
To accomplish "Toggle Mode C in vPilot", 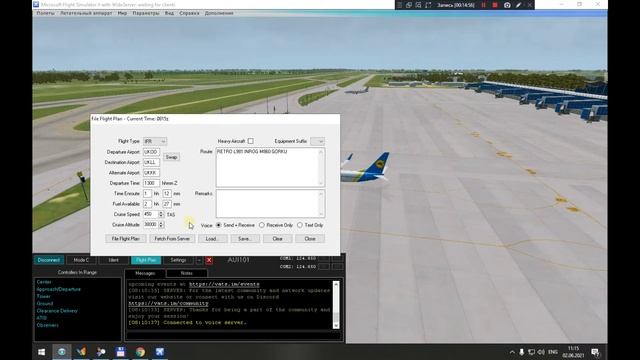I will pyautogui.click(x=81, y=260).
